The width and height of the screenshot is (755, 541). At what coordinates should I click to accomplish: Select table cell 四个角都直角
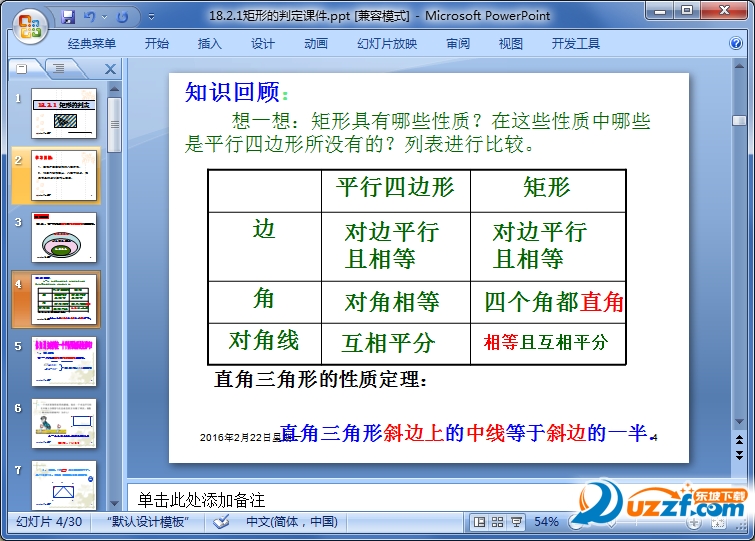[548, 302]
